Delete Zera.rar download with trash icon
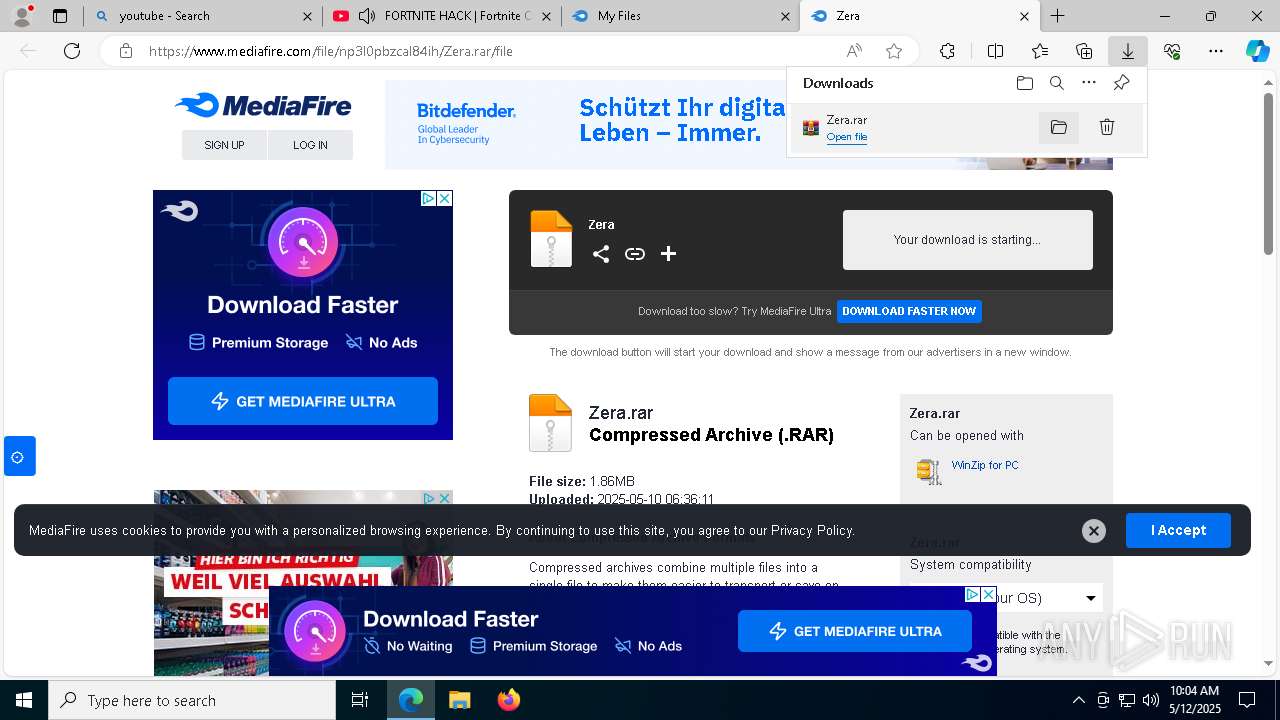Image resolution: width=1280 pixels, height=720 pixels. (1107, 127)
